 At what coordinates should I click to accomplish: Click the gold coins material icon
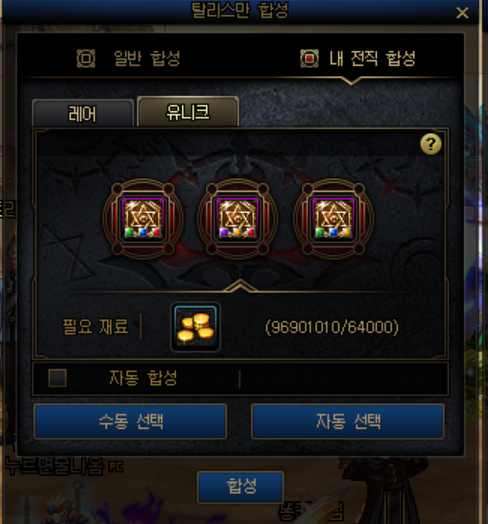[x=196, y=327]
